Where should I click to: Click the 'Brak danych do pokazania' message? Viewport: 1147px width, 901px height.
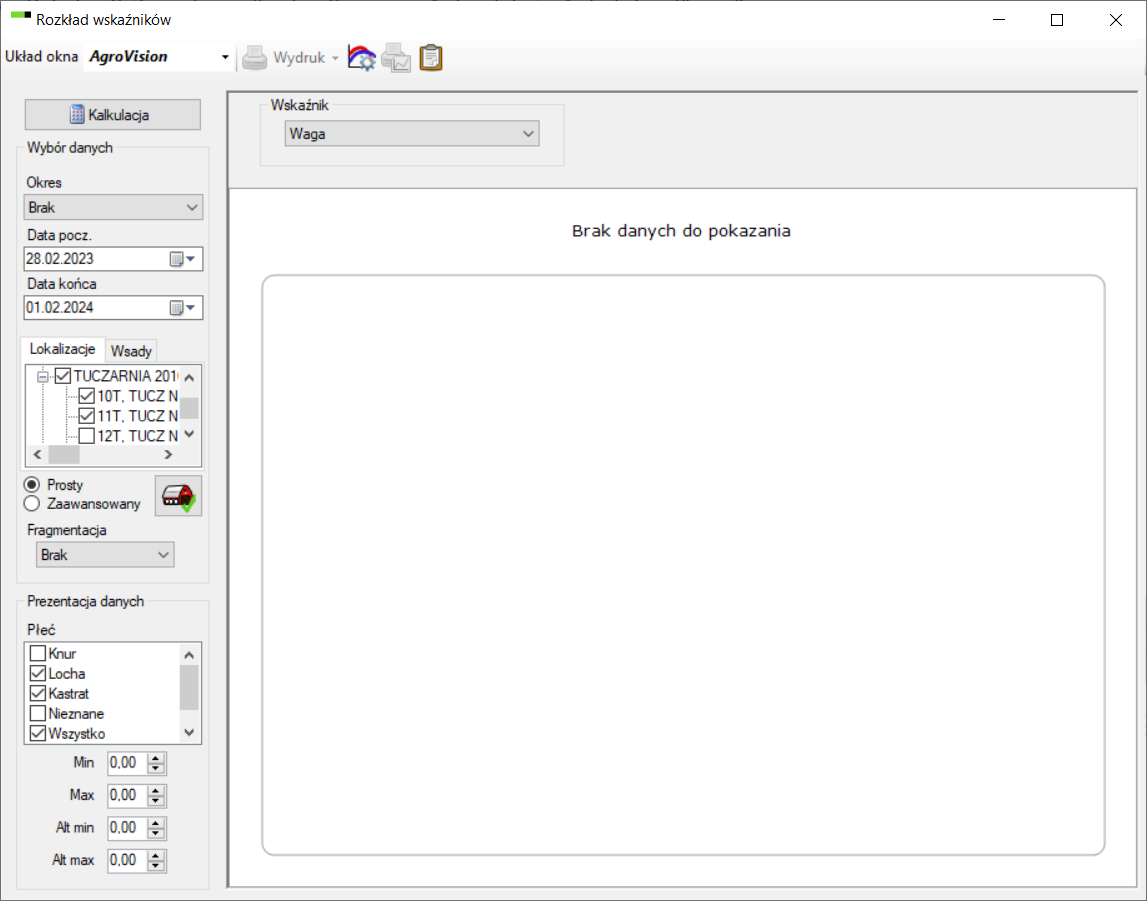tap(681, 231)
